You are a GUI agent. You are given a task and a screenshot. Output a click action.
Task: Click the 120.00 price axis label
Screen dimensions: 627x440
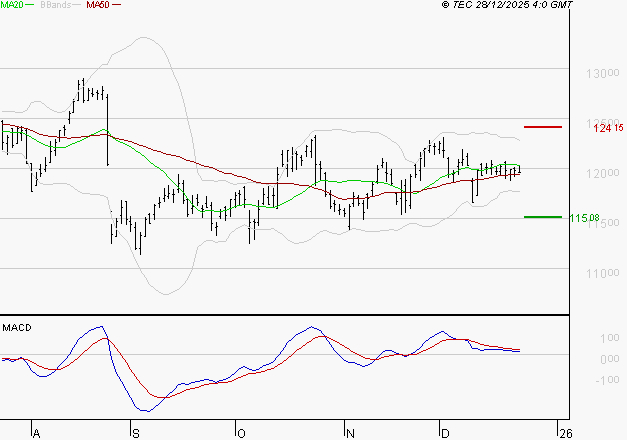(x=603, y=173)
